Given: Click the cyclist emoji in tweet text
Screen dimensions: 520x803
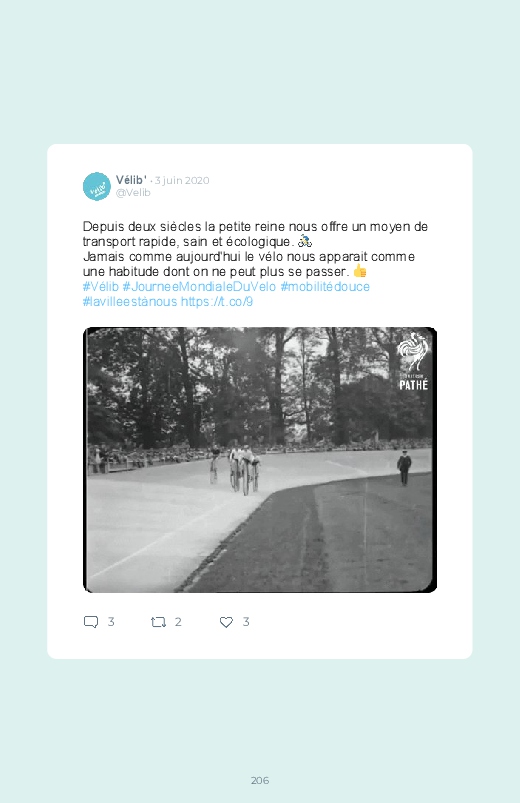Looking at the screenshot, I should pos(305,241).
